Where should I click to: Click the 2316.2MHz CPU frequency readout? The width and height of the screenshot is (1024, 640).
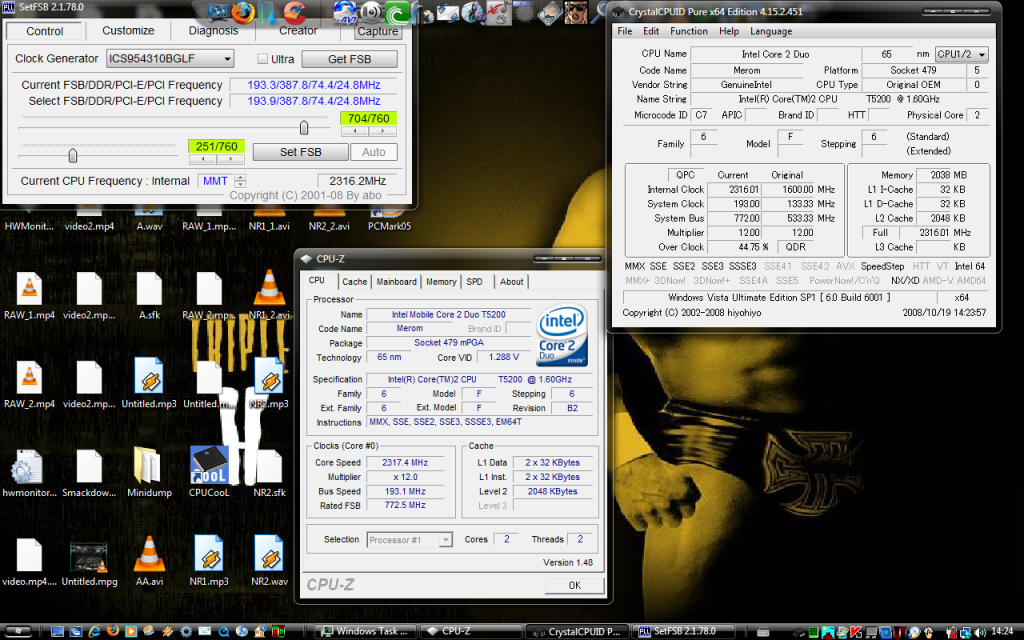point(357,181)
